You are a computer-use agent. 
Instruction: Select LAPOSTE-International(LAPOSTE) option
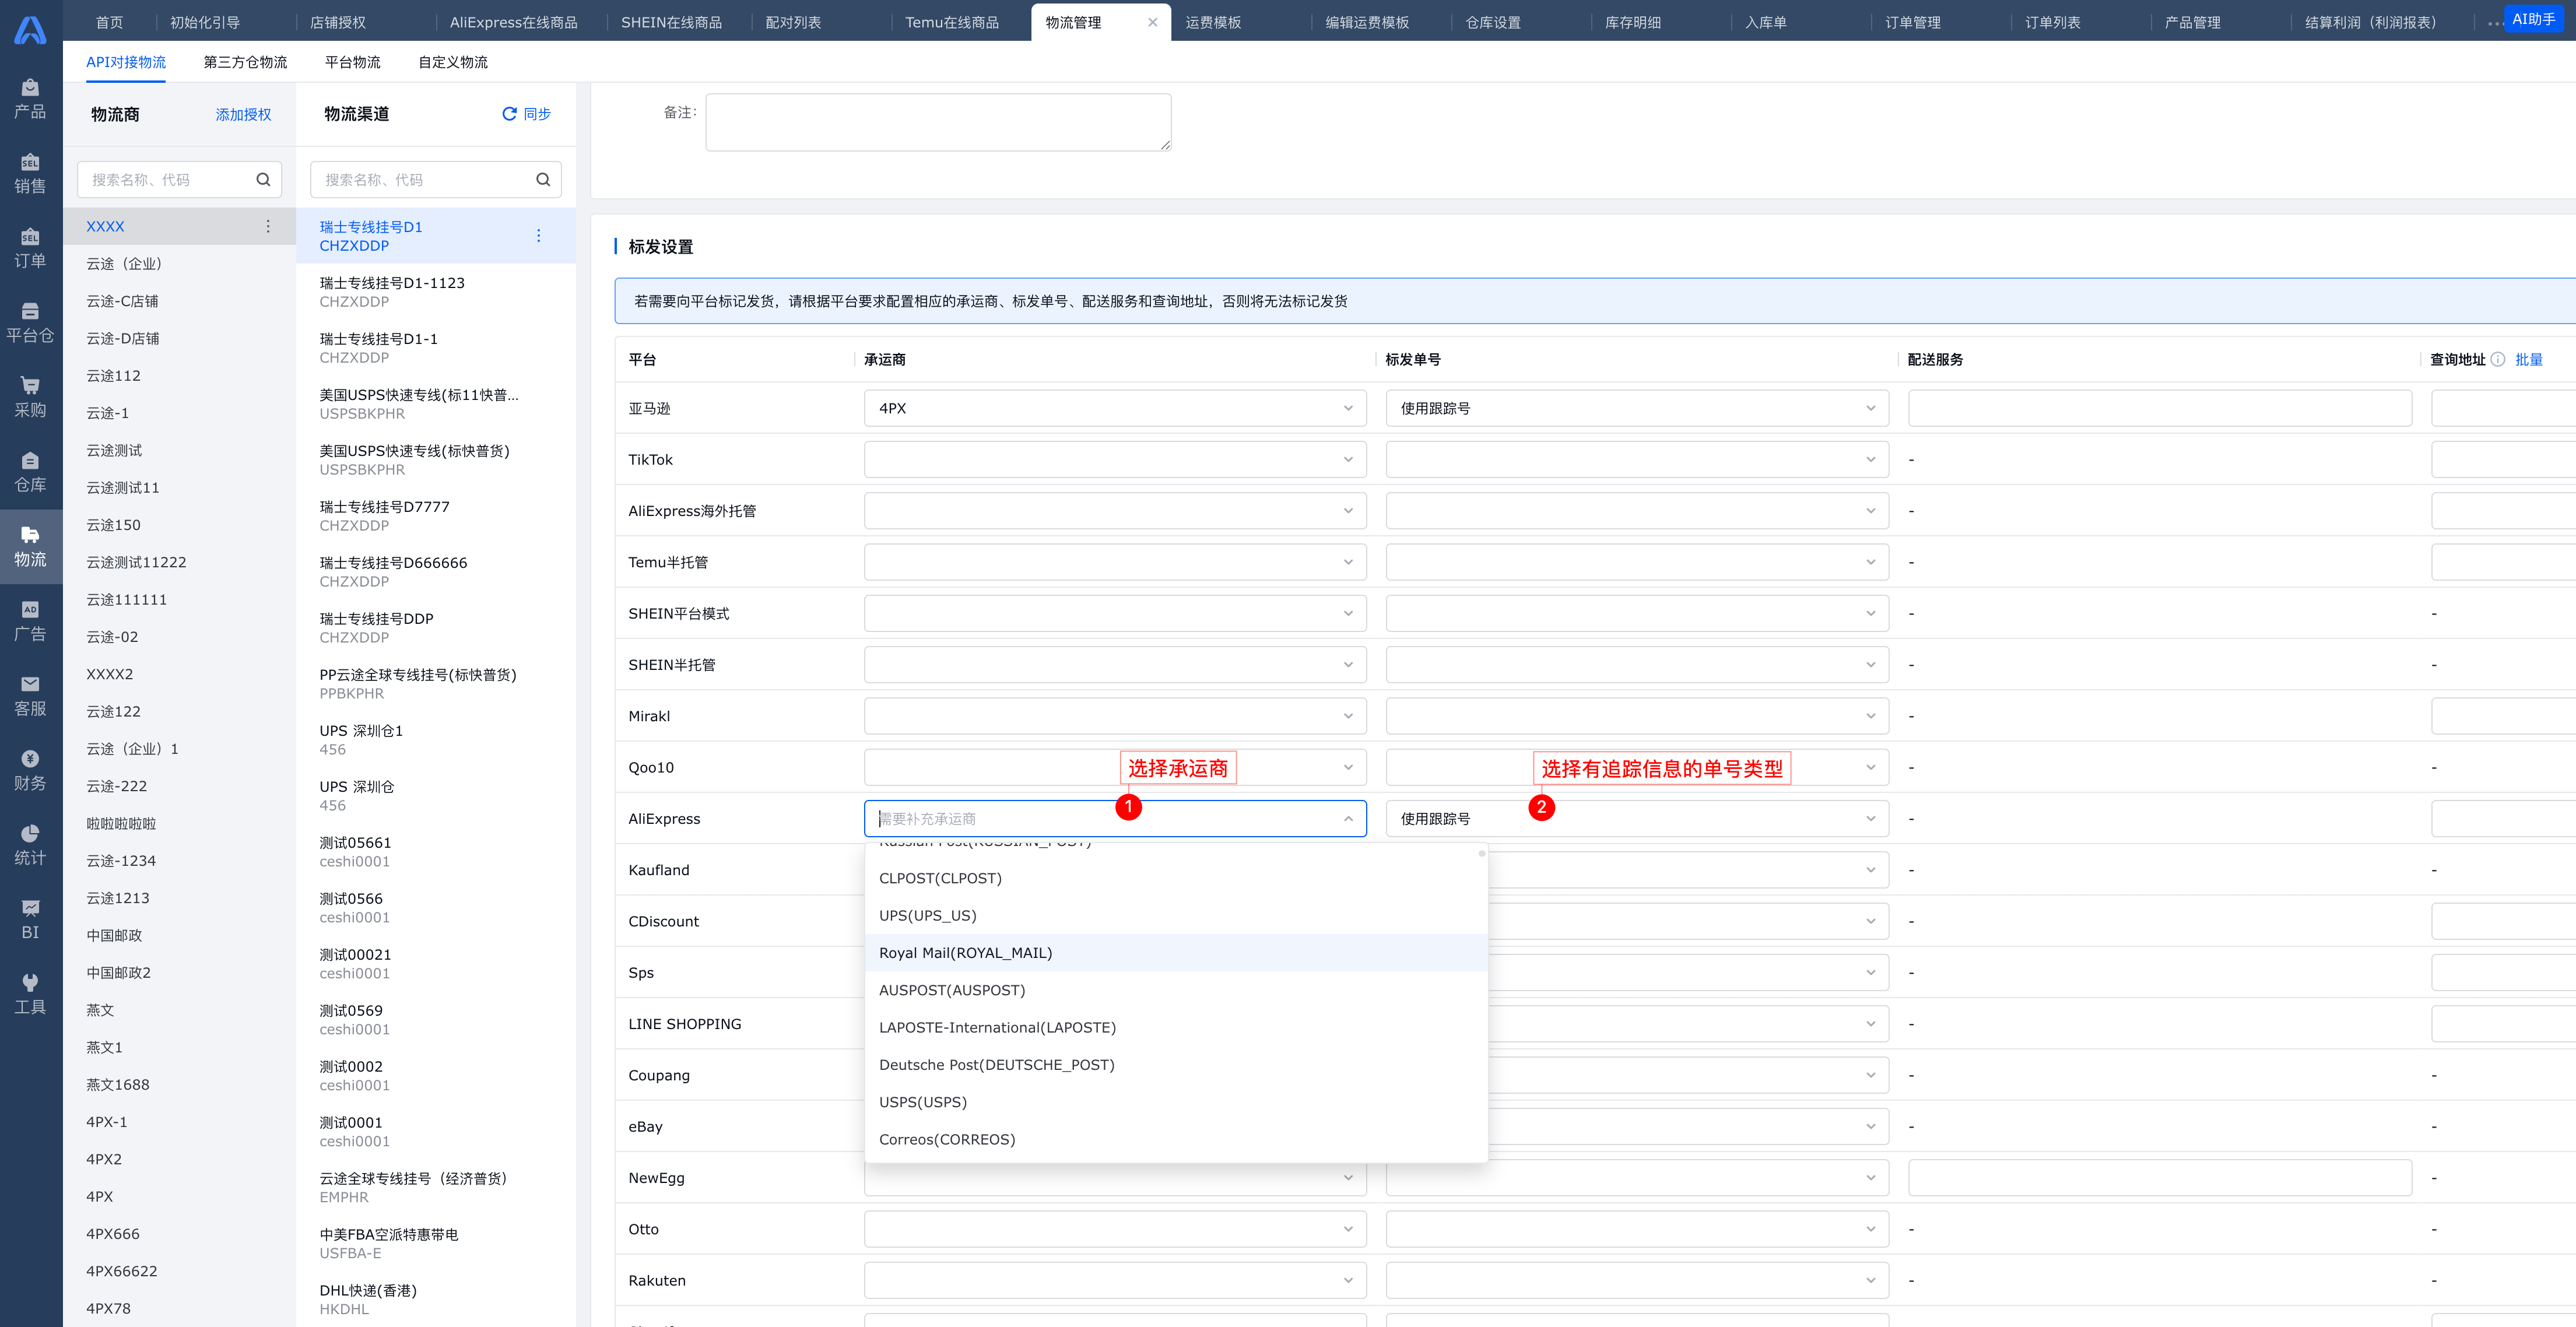point(1176,1028)
